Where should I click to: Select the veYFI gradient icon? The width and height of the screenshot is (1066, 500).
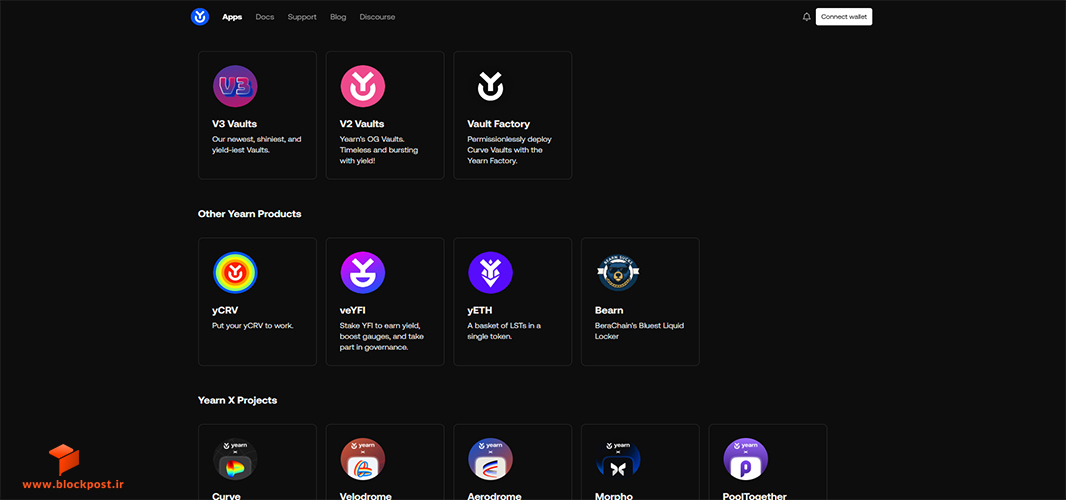362,273
